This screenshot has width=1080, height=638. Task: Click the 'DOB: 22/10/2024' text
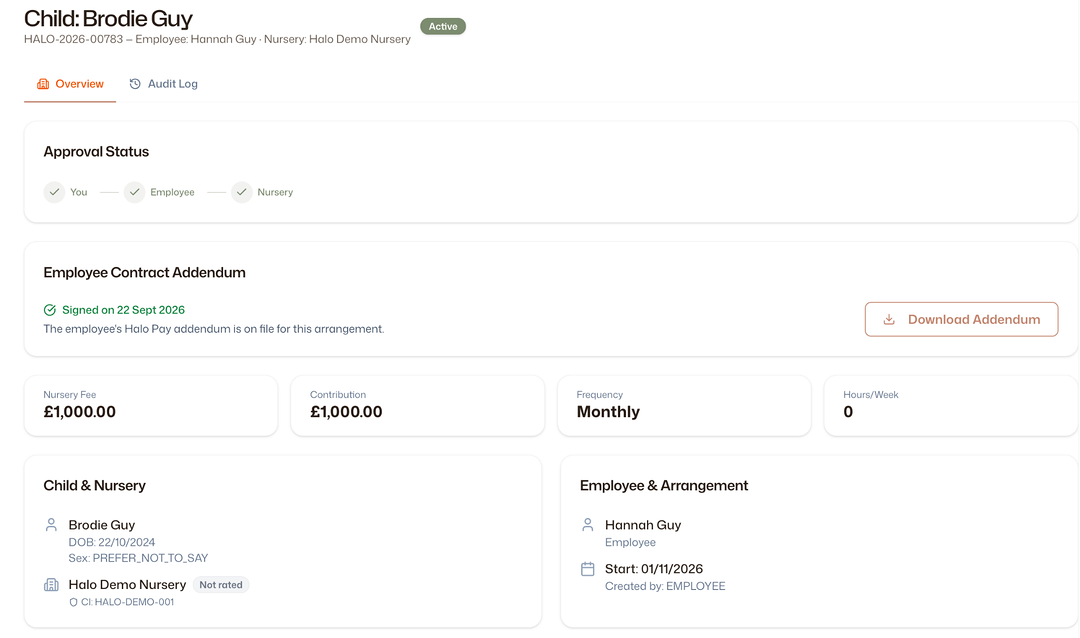[x=112, y=542]
